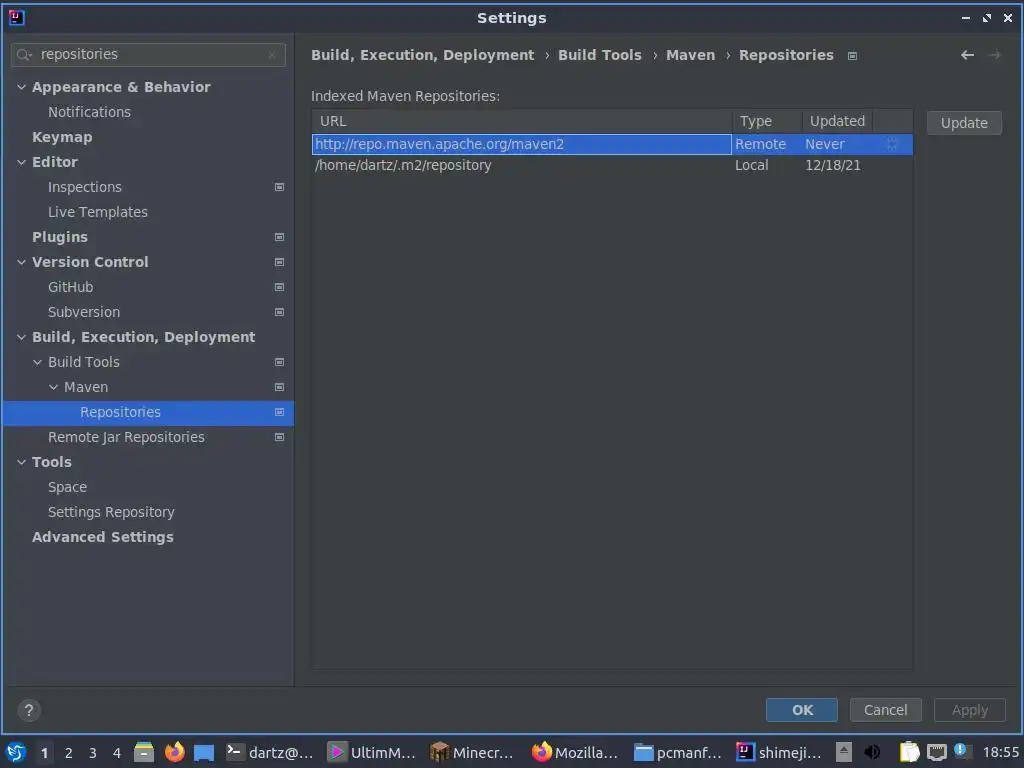The width and height of the screenshot is (1024, 768).
Task: Go back using the left arrow
Action: (967, 56)
